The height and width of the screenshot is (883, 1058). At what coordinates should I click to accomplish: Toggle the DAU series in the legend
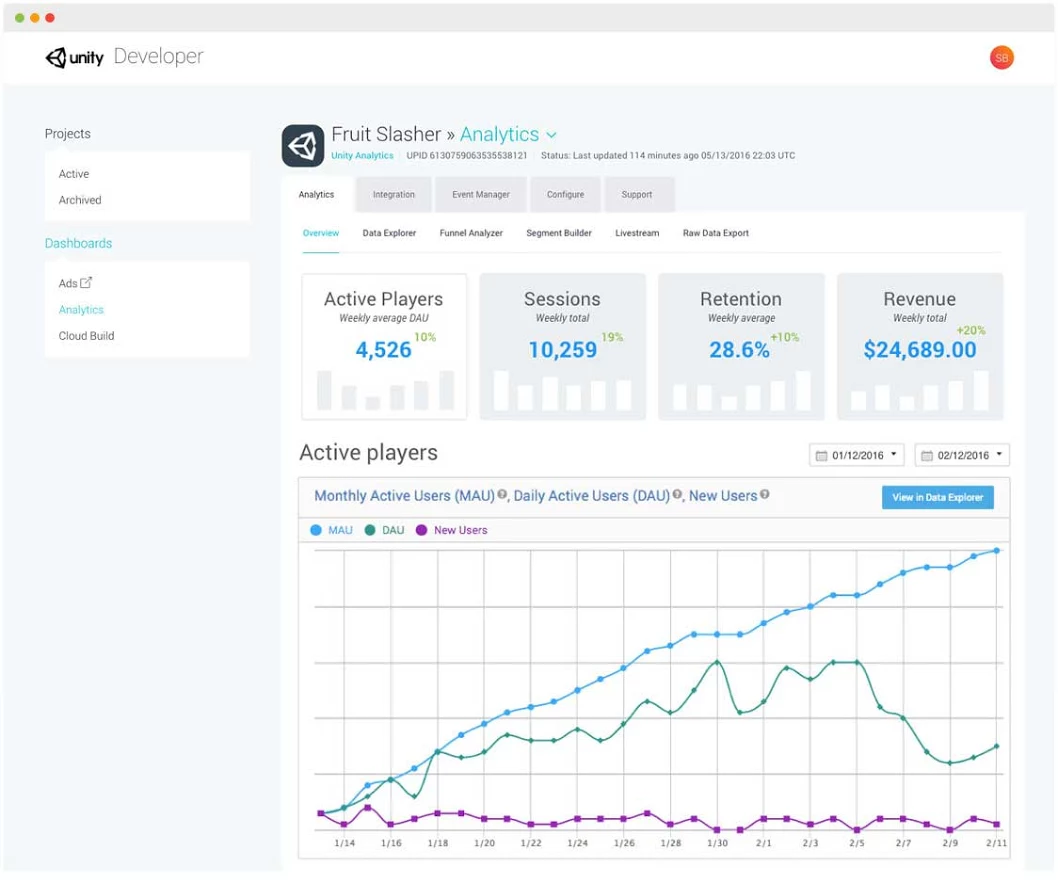[389, 530]
